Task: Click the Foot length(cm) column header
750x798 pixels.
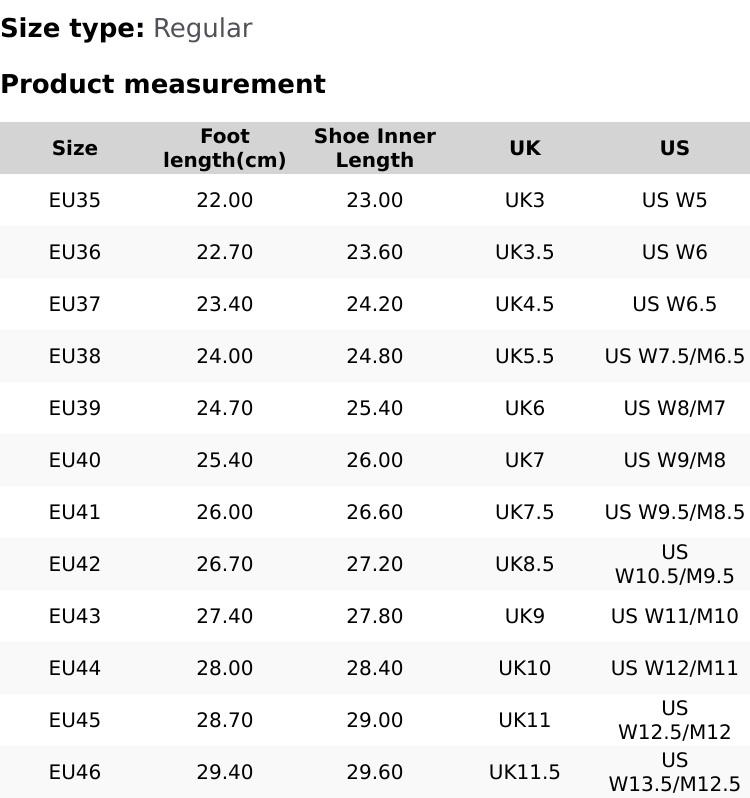Action: click(x=225, y=148)
